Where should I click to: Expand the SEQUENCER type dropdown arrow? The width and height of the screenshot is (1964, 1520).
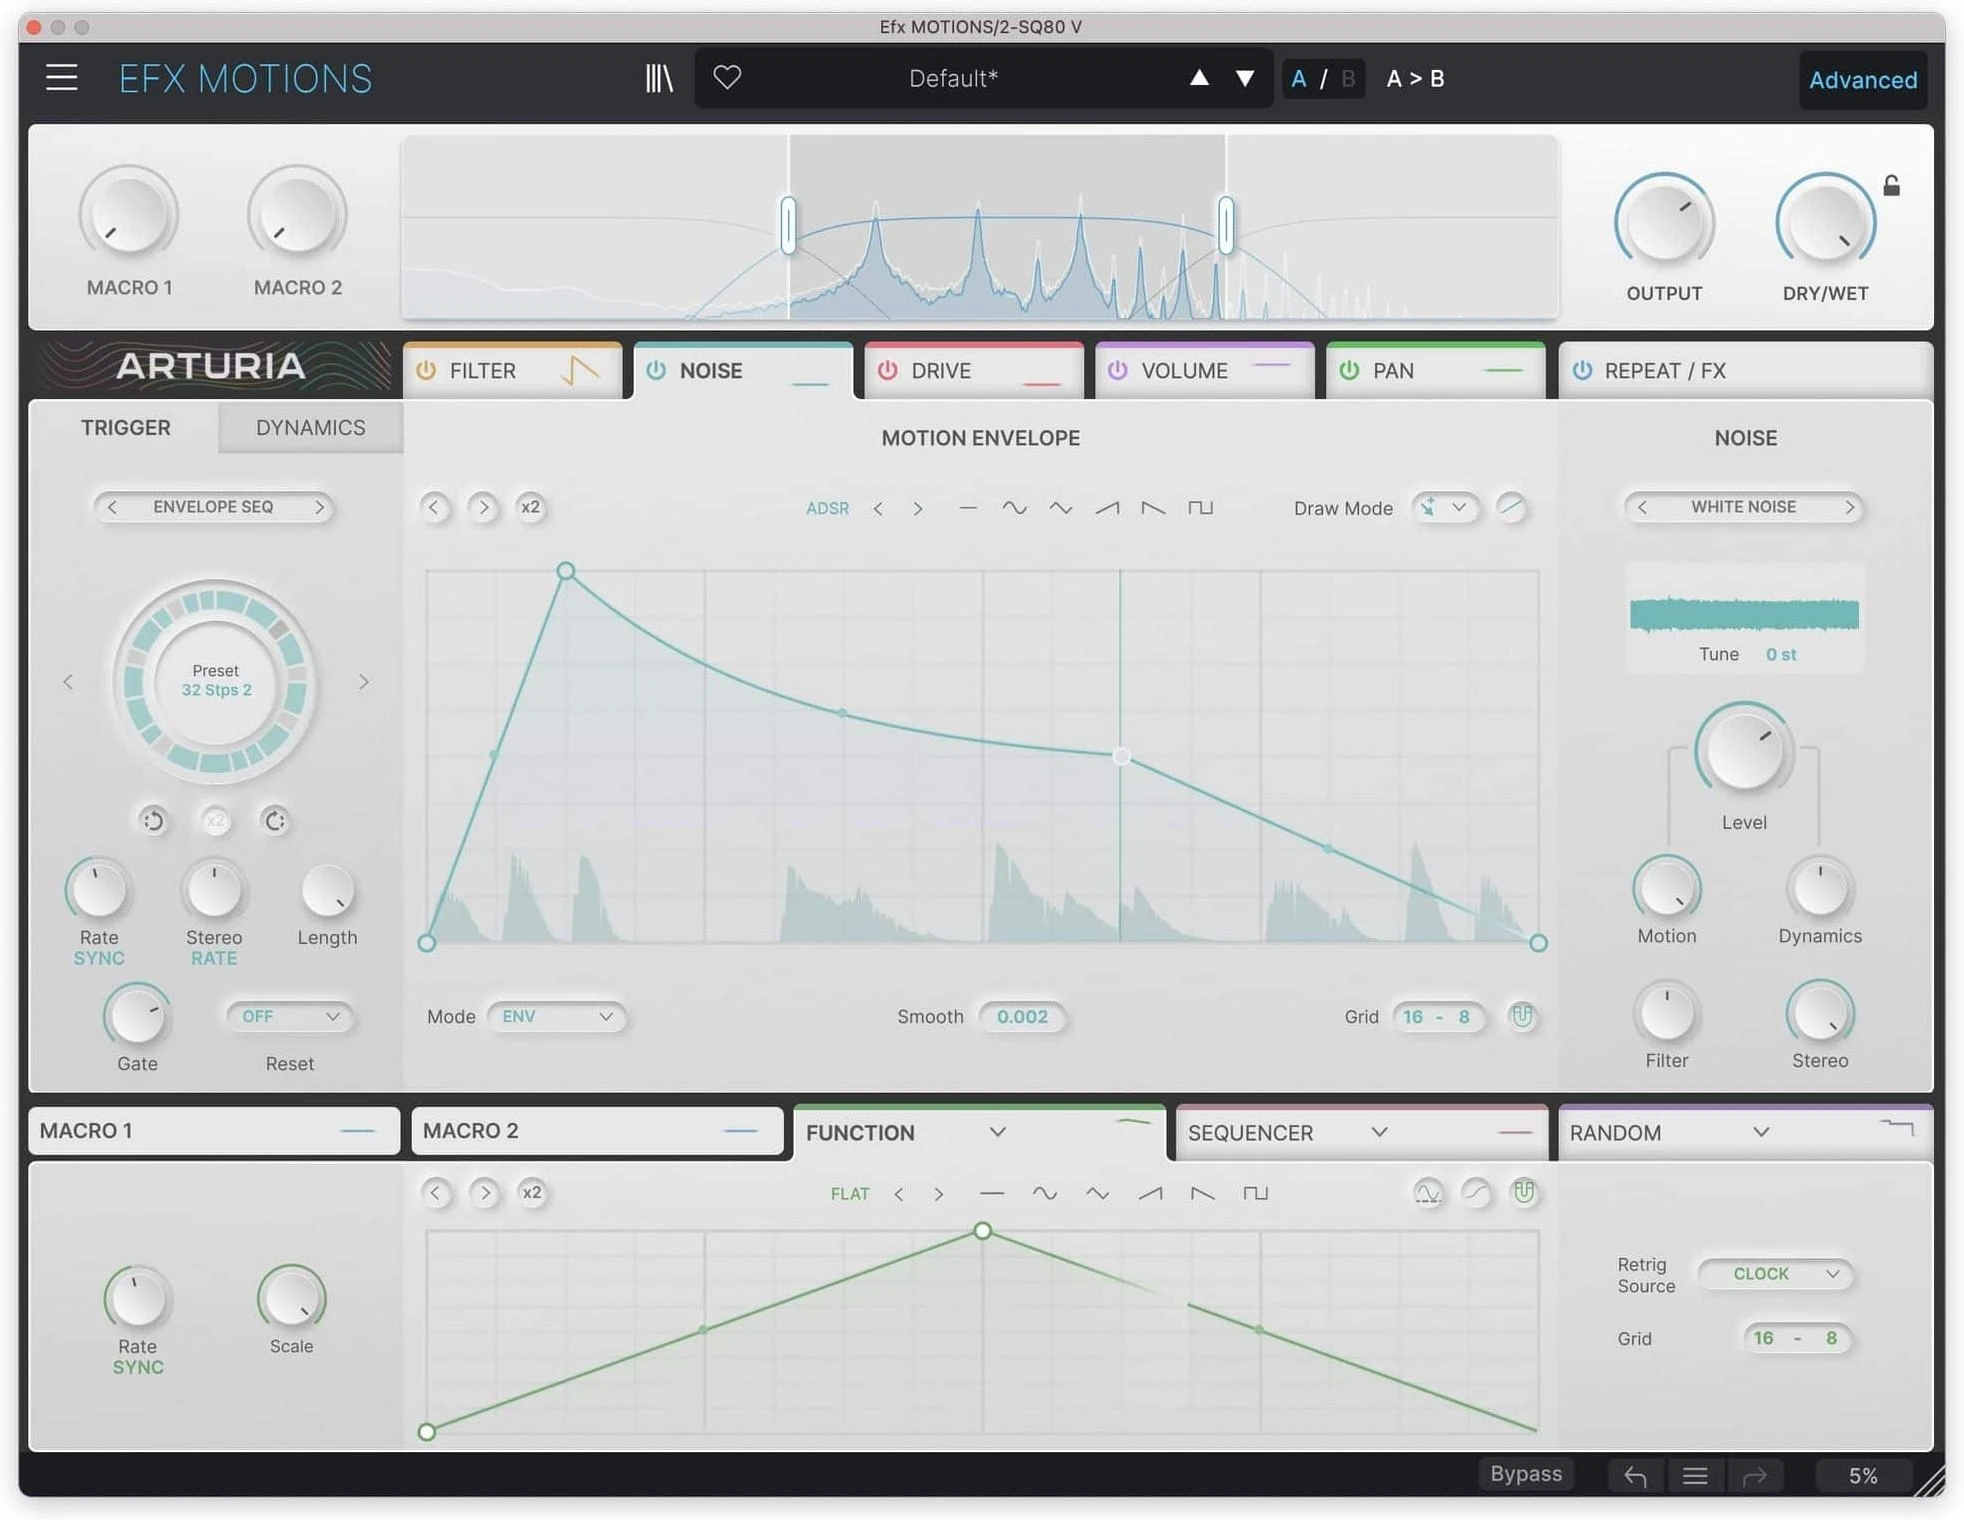[x=1379, y=1132]
